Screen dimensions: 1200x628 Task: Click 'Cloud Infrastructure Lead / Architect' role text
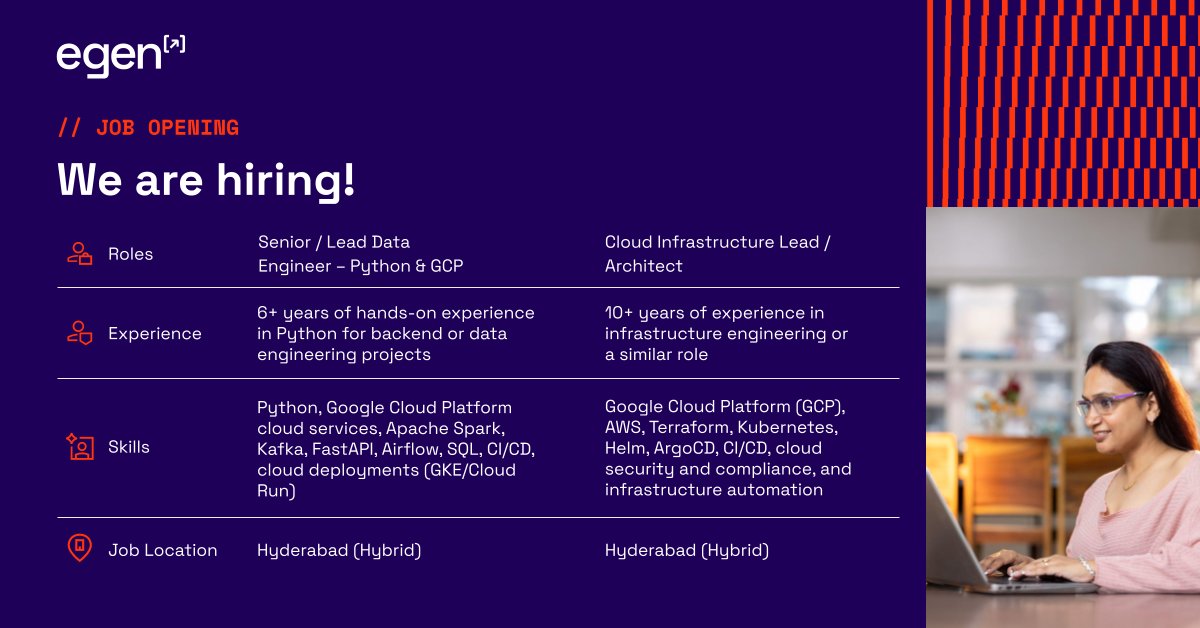point(718,254)
